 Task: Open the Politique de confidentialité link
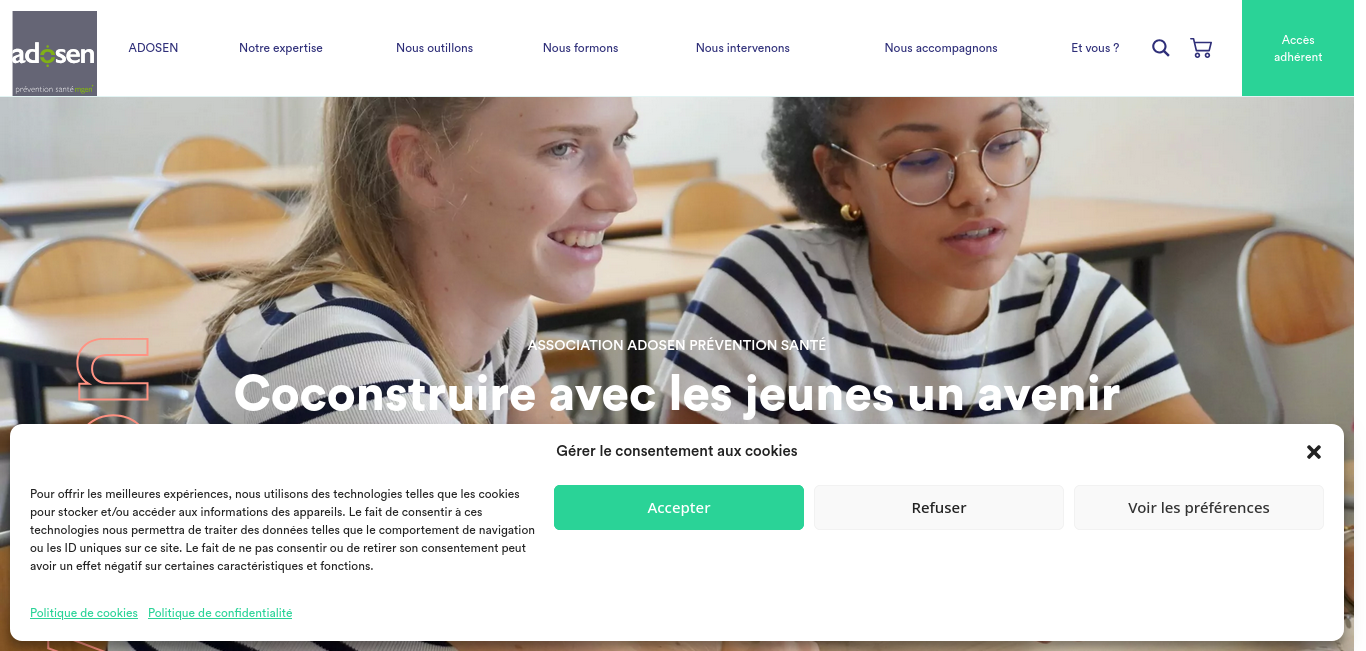[220, 613]
